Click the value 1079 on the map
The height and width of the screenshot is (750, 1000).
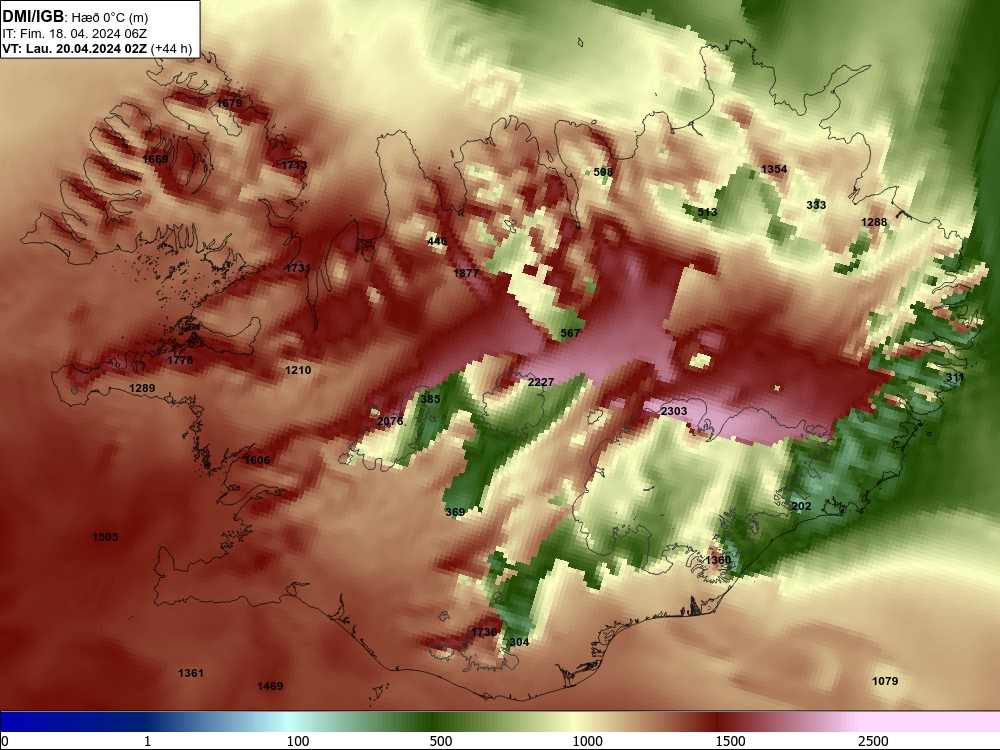point(885,681)
